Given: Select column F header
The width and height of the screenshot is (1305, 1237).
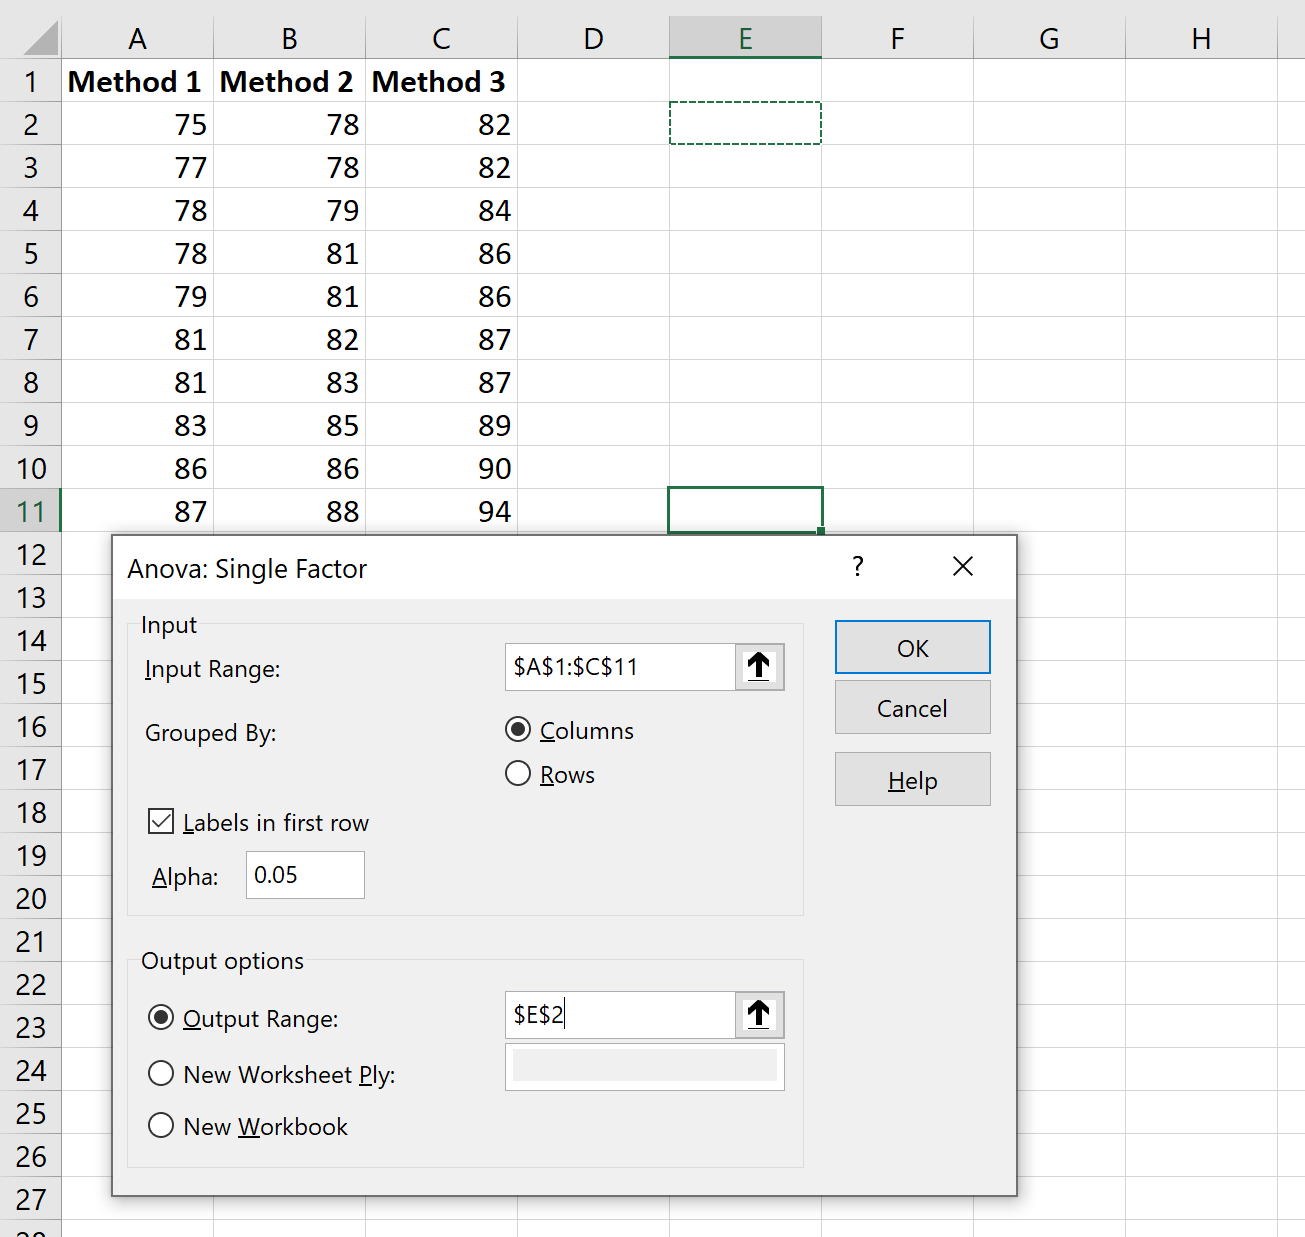Looking at the screenshot, I should coord(898,39).
